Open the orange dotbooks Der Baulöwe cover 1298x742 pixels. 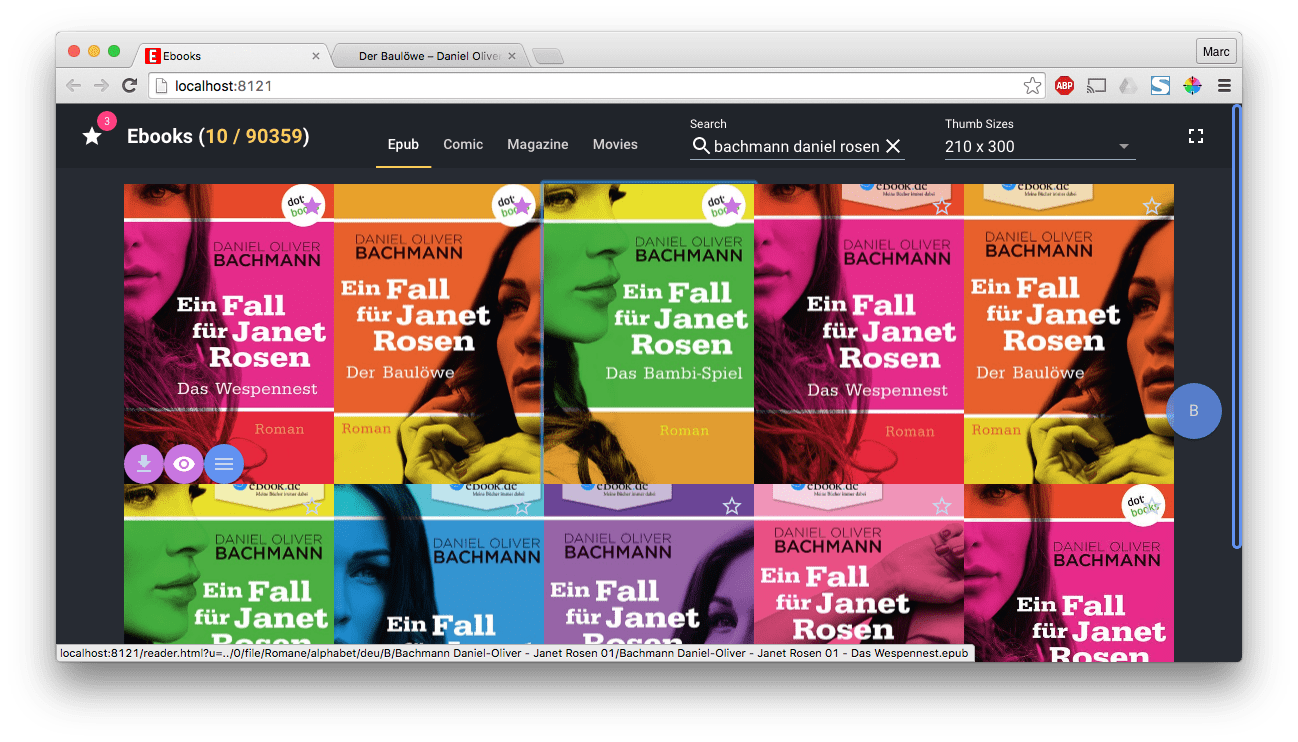coord(439,334)
